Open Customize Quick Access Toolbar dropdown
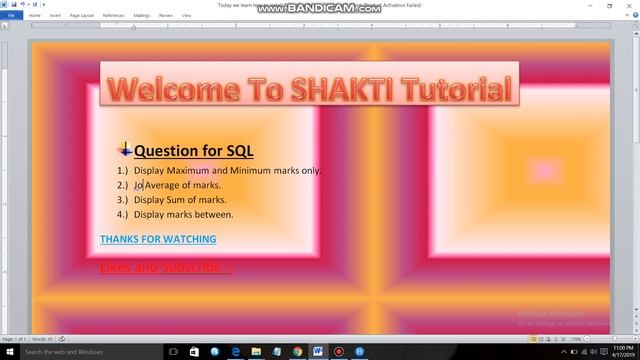 click(x=44, y=4)
